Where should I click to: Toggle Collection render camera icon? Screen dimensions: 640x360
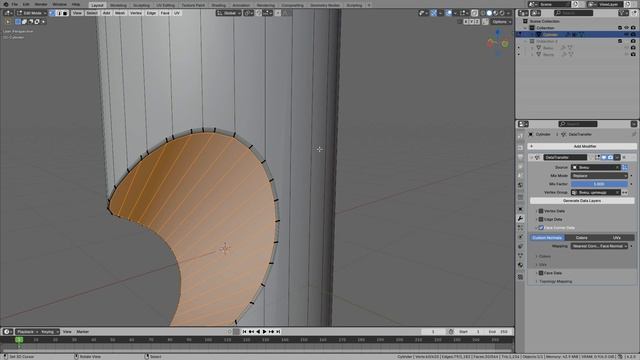pyautogui.click(x=633, y=28)
